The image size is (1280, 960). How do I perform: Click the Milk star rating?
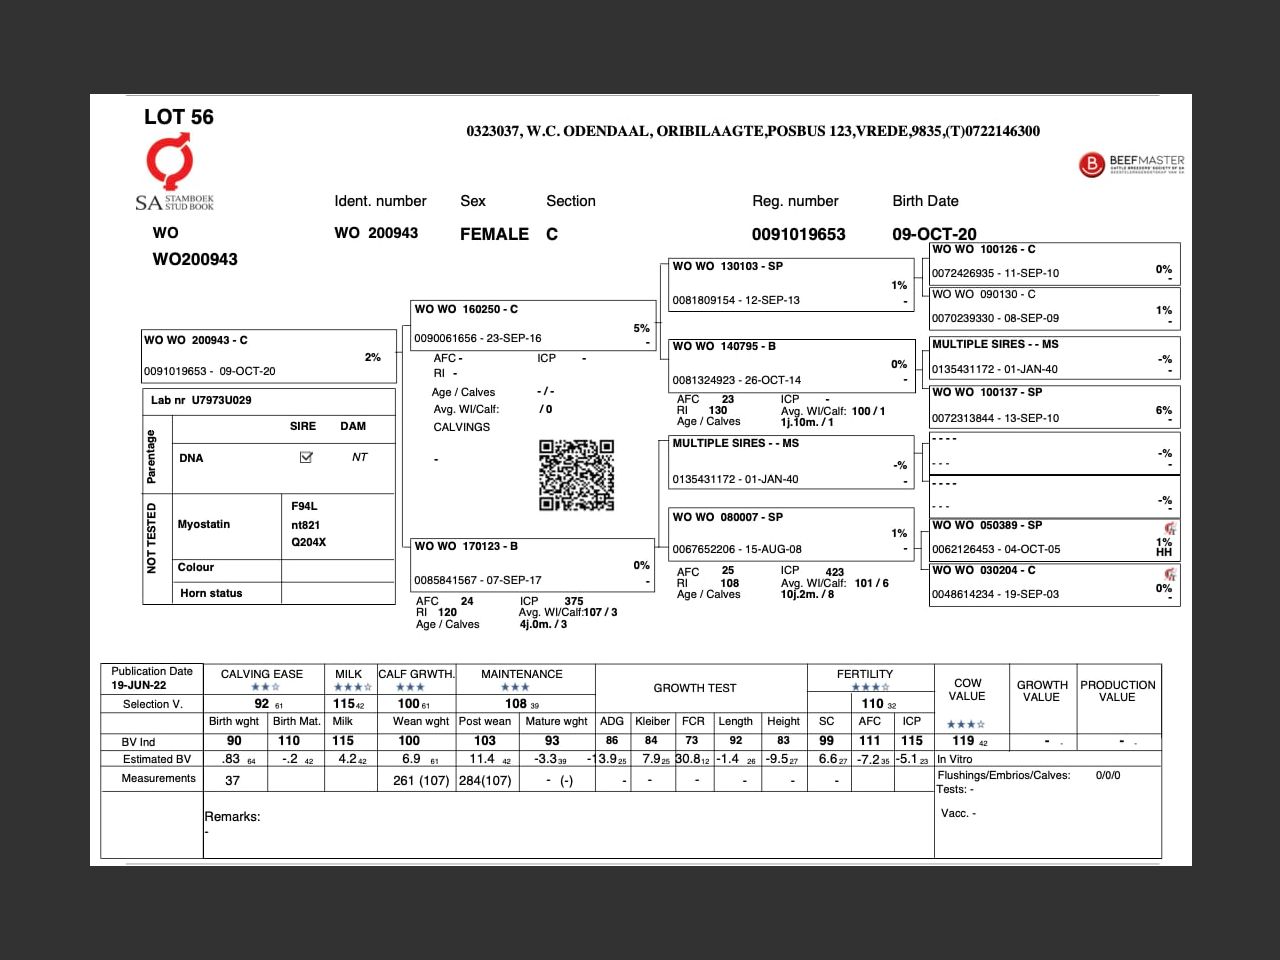[352, 687]
